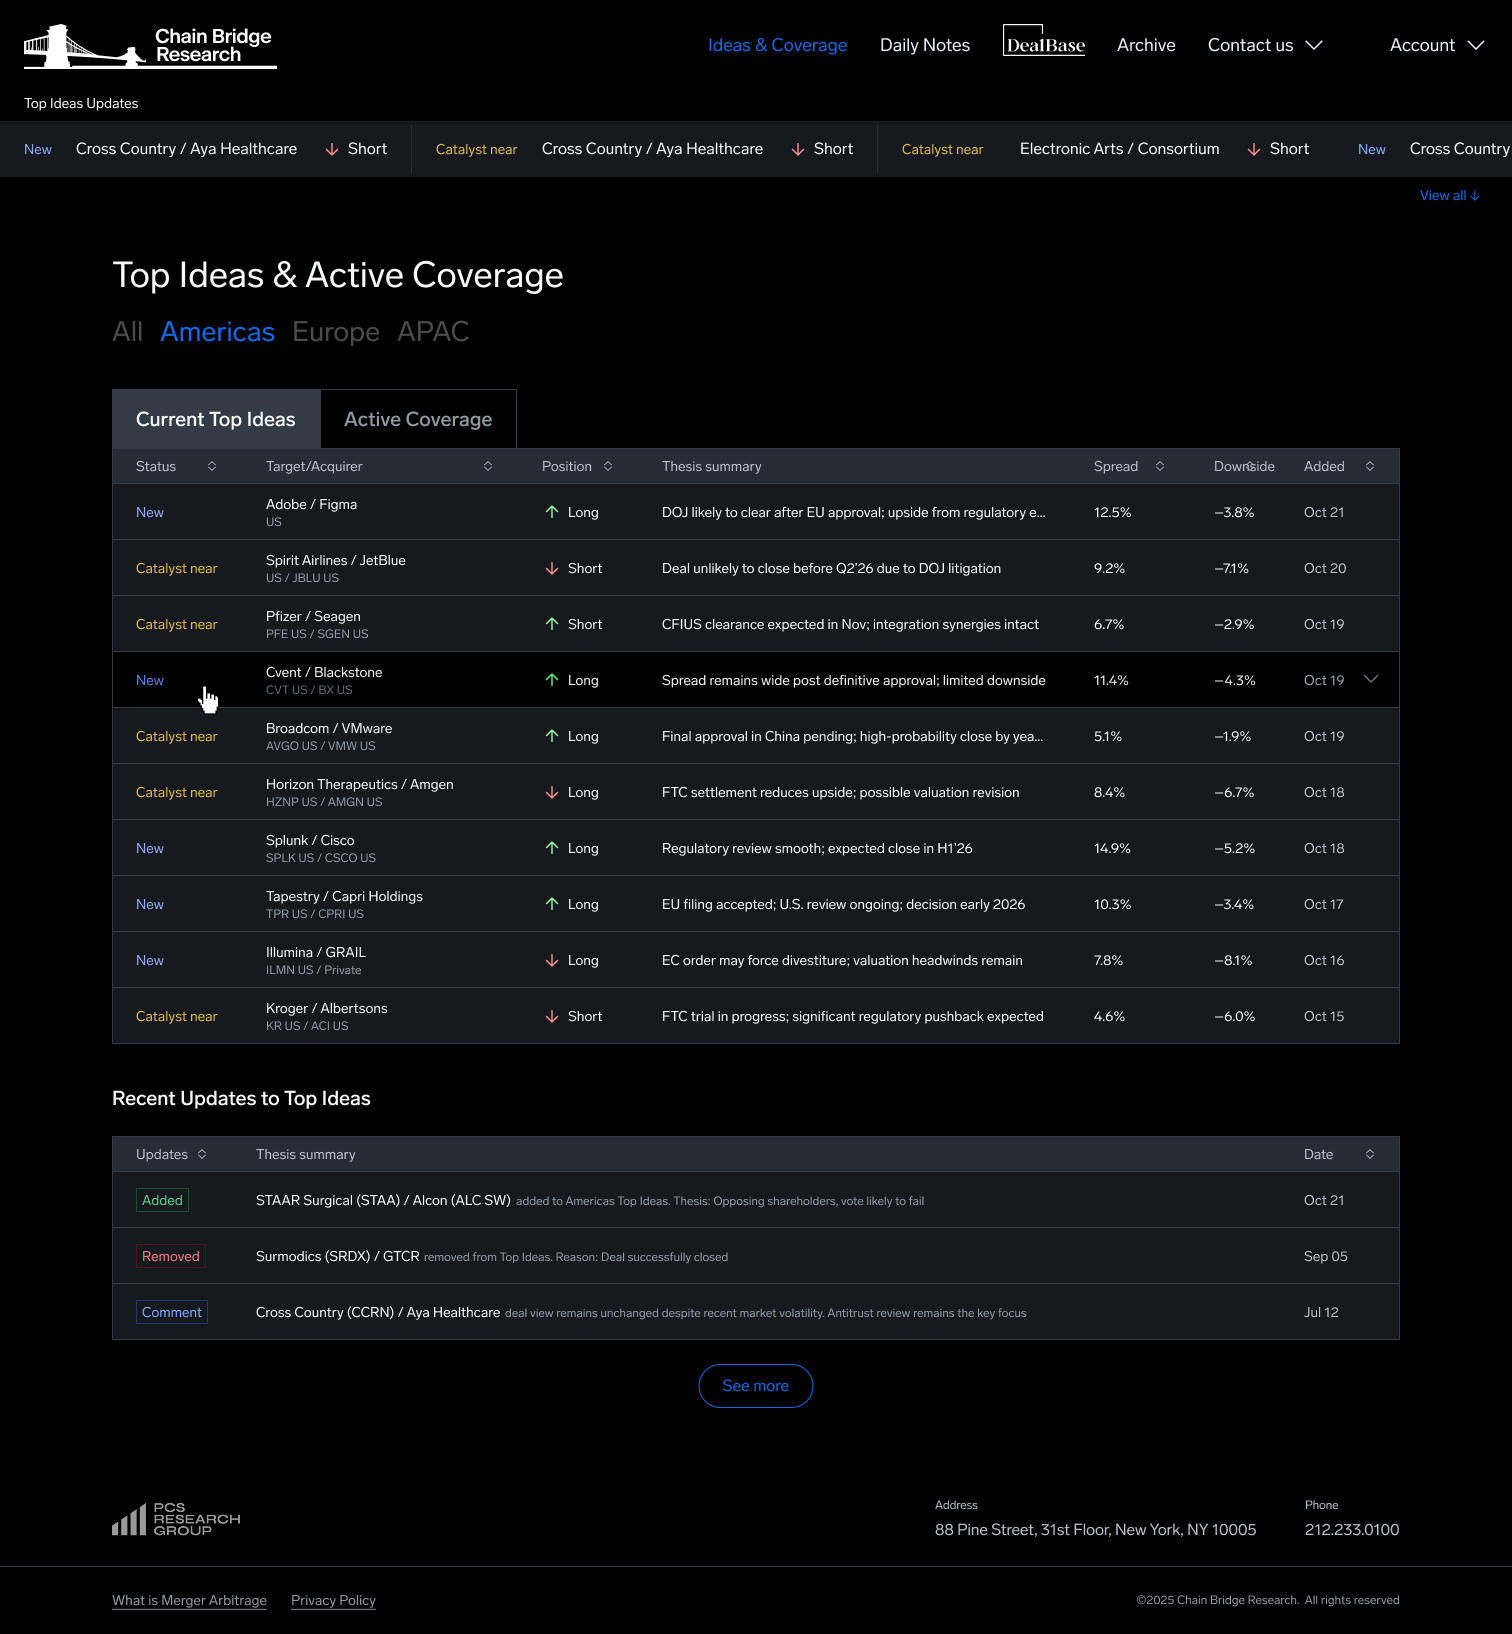Click the Chain Bridge Research logo
Image resolution: width=1512 pixels, height=1634 pixels.
(x=150, y=46)
